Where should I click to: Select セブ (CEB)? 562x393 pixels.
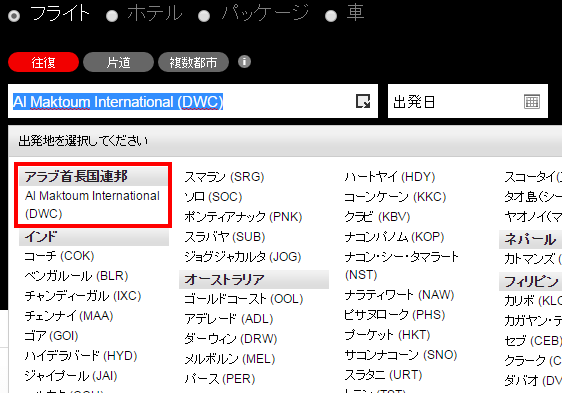coord(533,341)
